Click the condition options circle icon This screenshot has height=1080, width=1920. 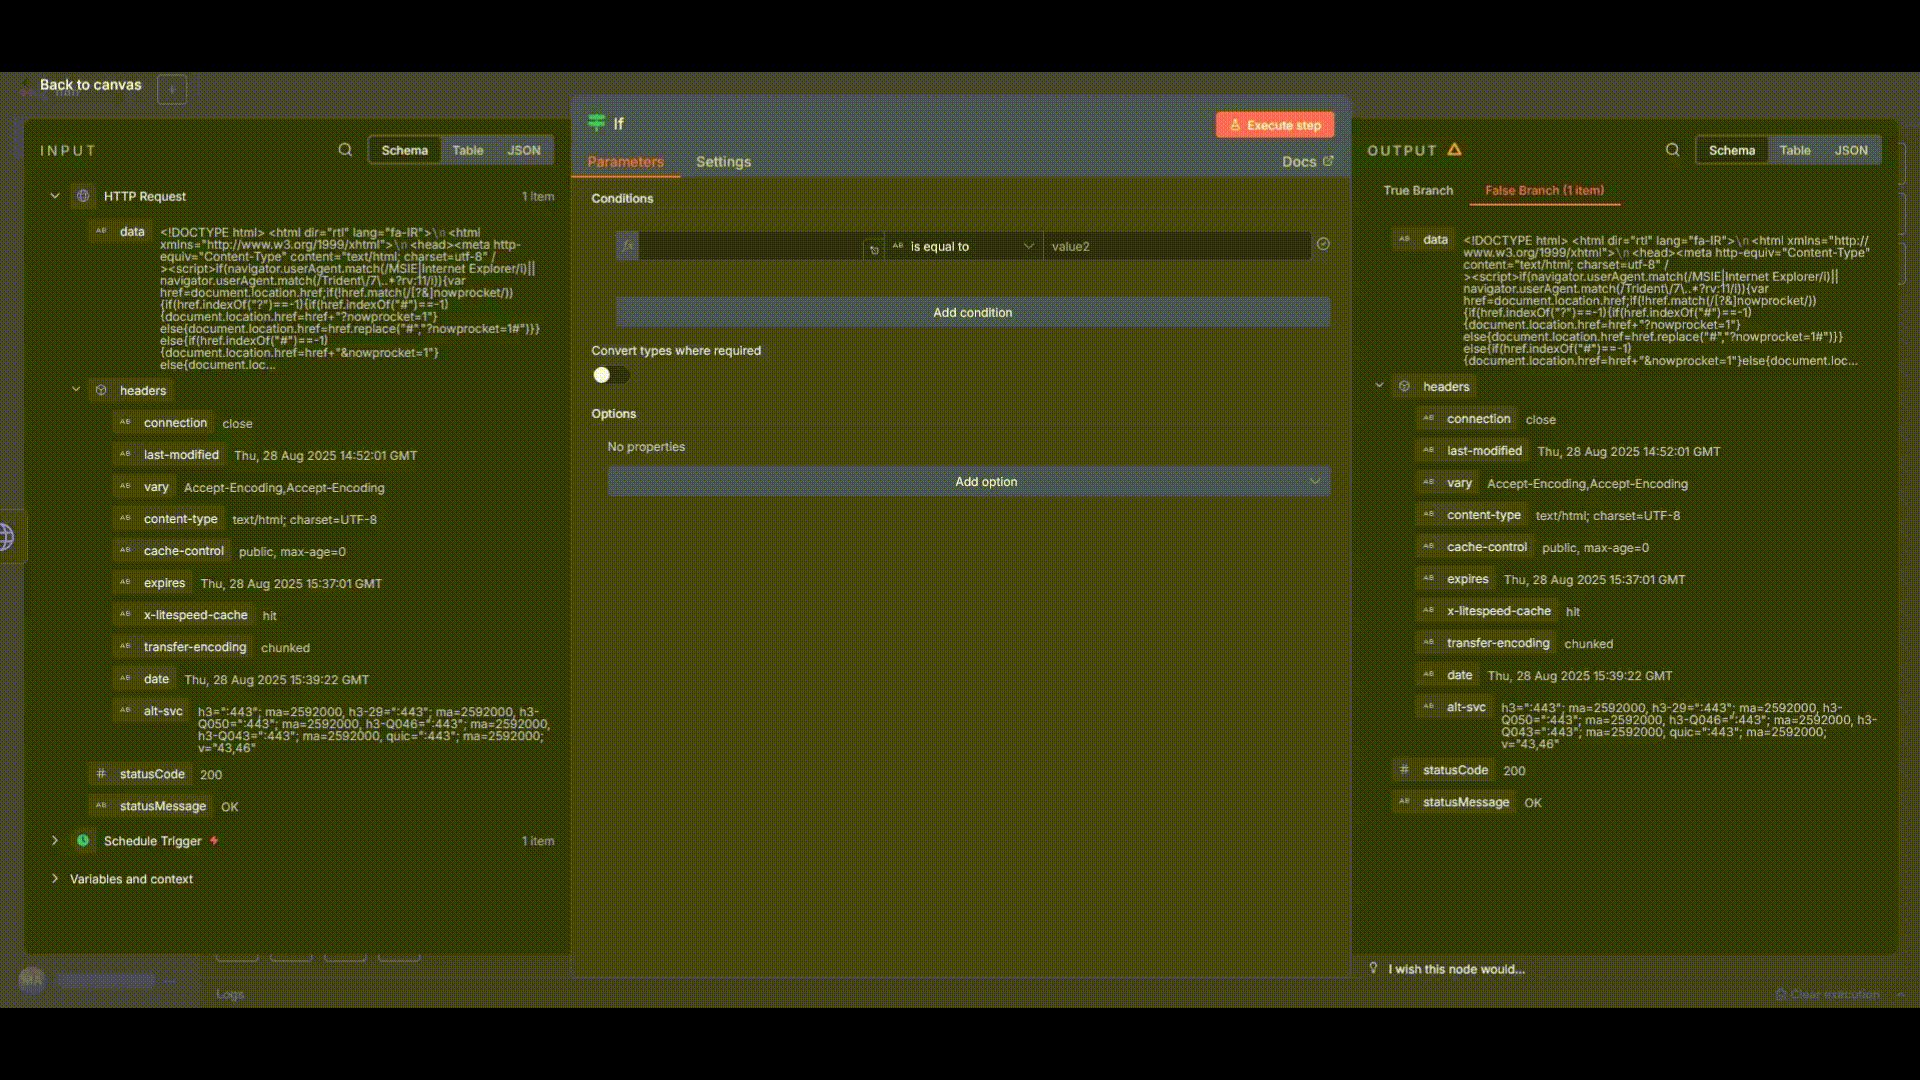click(x=1323, y=244)
